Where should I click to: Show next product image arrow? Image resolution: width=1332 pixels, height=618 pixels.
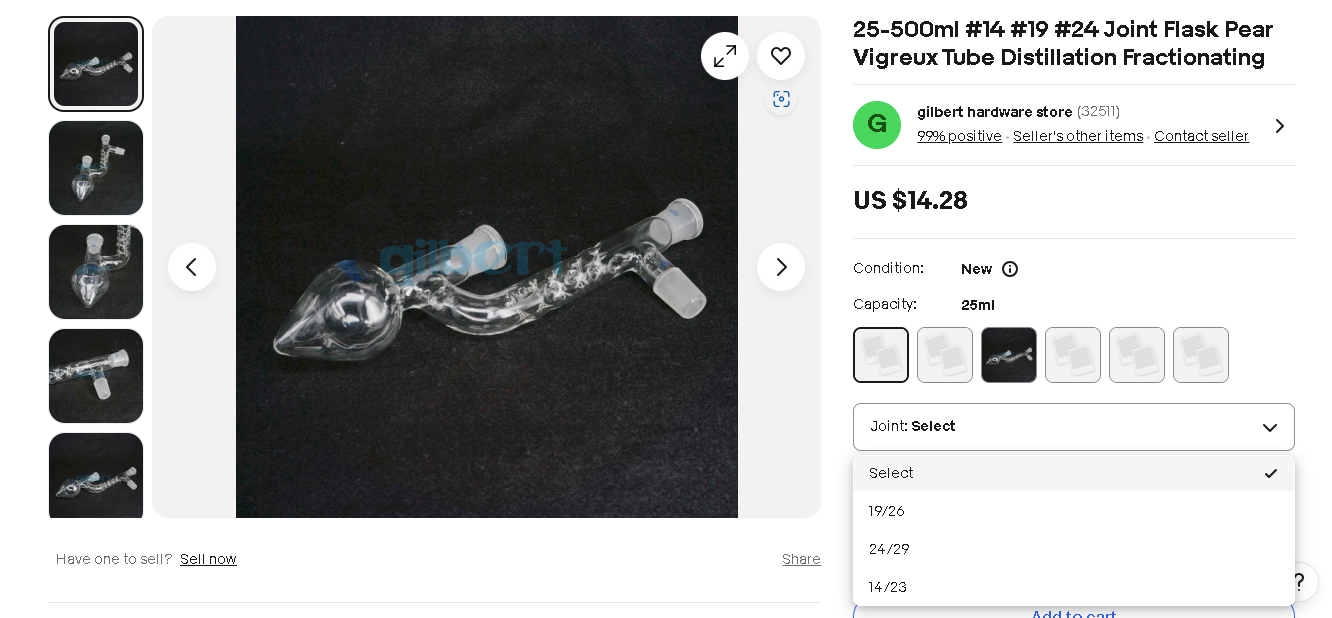(x=781, y=267)
